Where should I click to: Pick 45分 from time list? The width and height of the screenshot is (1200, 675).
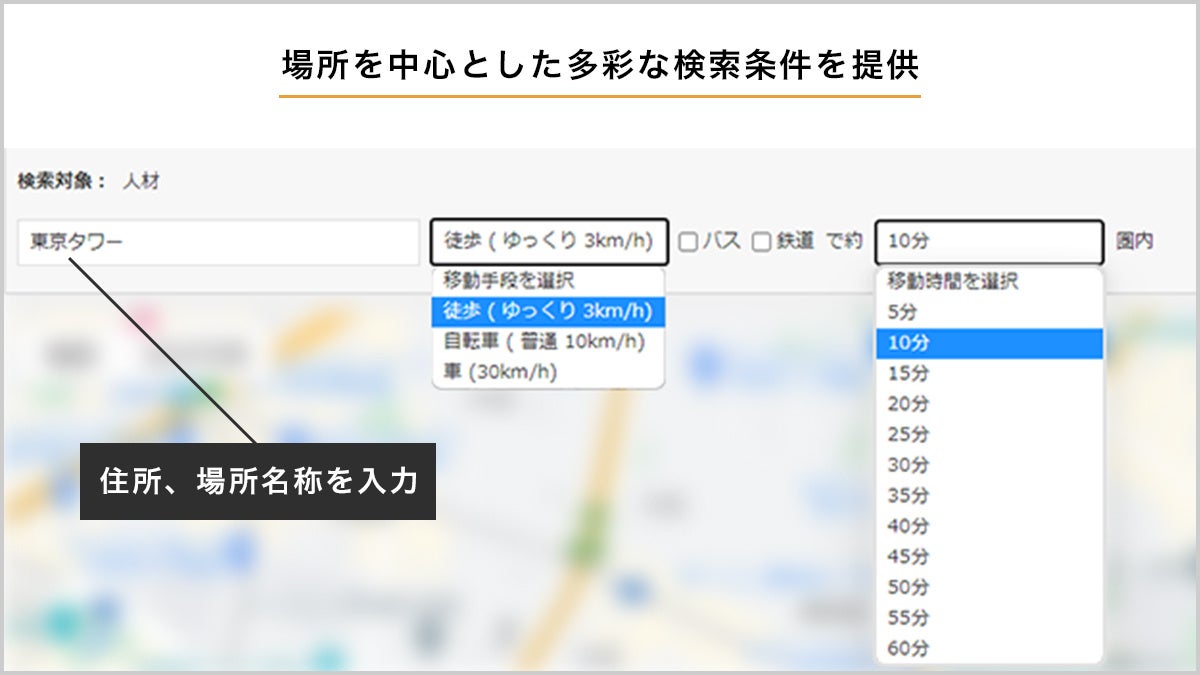click(x=990, y=557)
